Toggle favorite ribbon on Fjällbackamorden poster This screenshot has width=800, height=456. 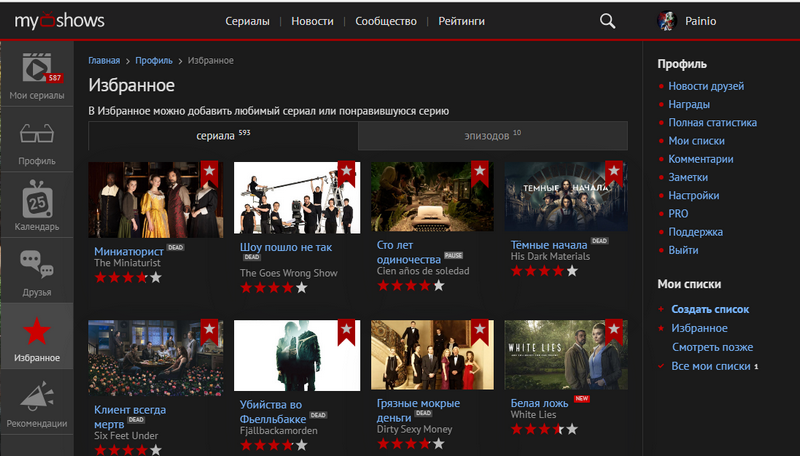[x=346, y=332]
